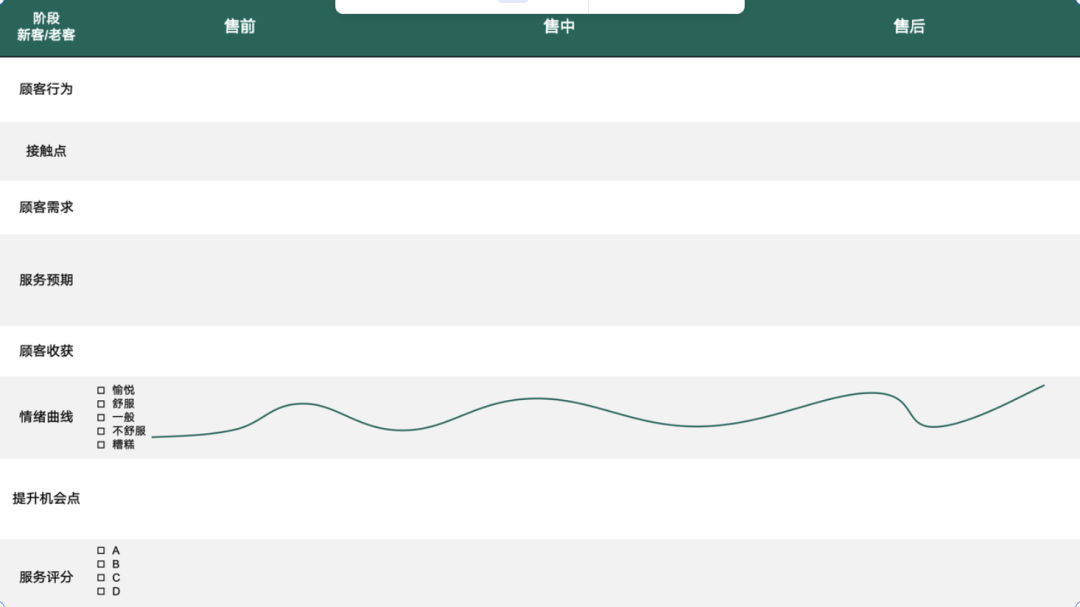Check the 愉悦 emotion checkbox
The width and height of the screenshot is (1080, 607).
click(x=101, y=390)
